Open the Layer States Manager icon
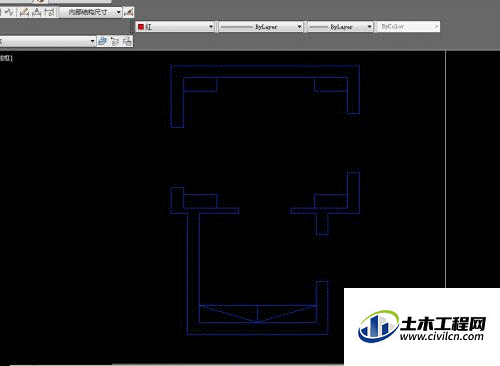Image resolution: width=500 pixels, height=366 pixels. click(x=127, y=41)
